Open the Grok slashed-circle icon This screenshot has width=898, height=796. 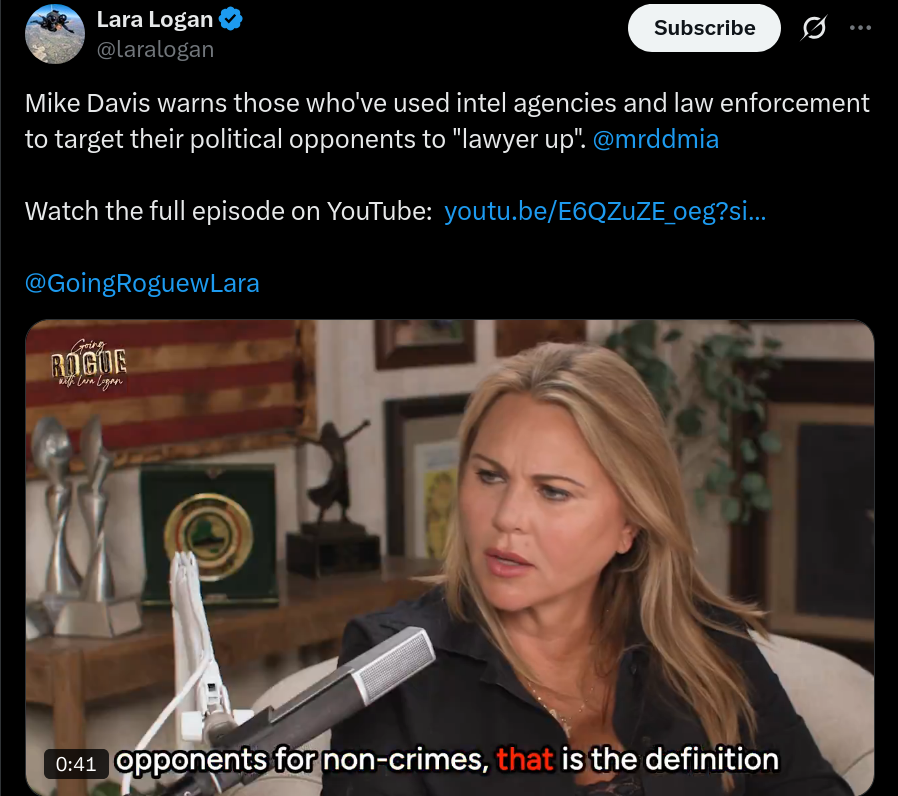[x=813, y=27]
